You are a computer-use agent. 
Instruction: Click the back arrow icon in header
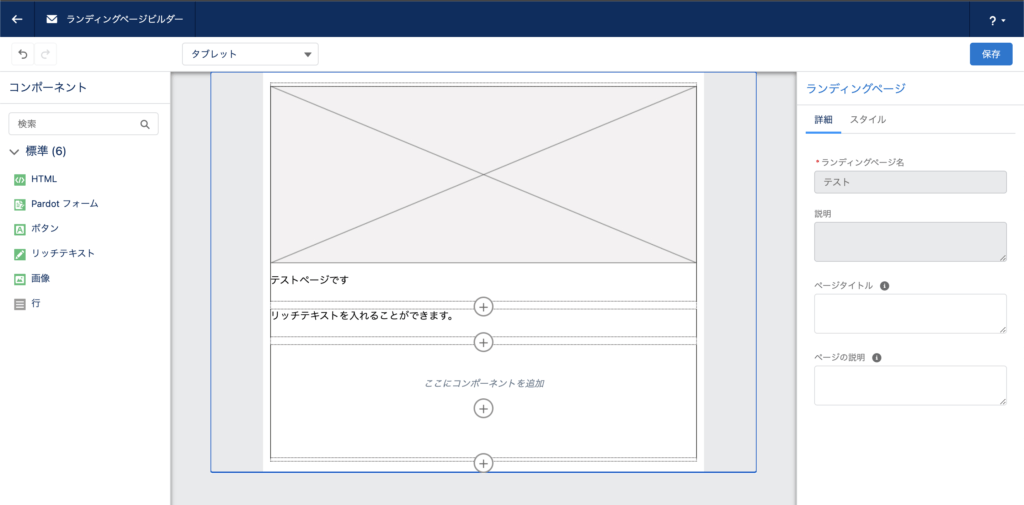point(17,18)
